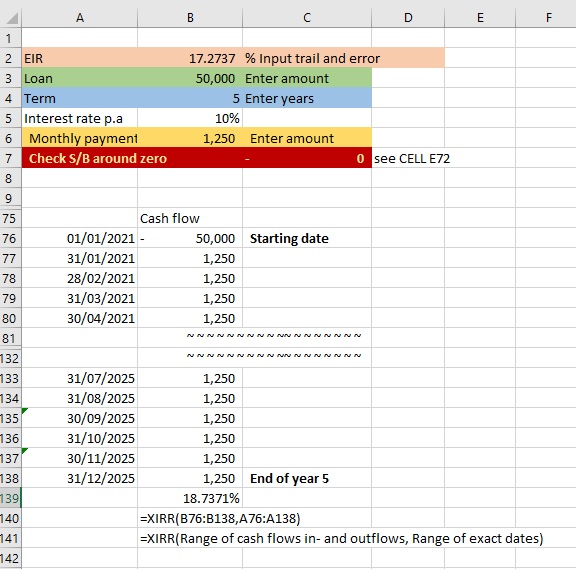Select row 139 header

pyautogui.click(x=10, y=498)
